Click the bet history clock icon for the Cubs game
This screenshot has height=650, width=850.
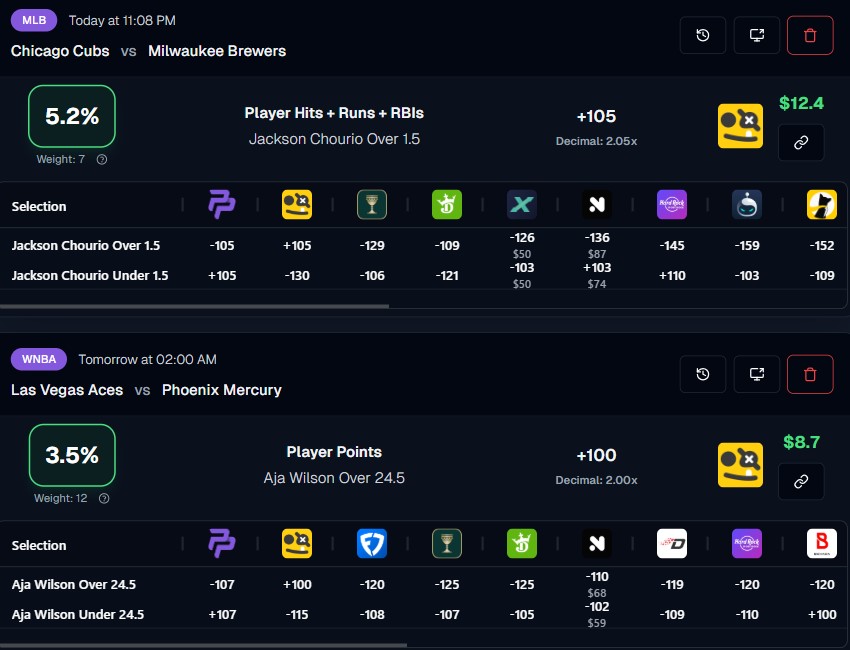[x=702, y=34]
